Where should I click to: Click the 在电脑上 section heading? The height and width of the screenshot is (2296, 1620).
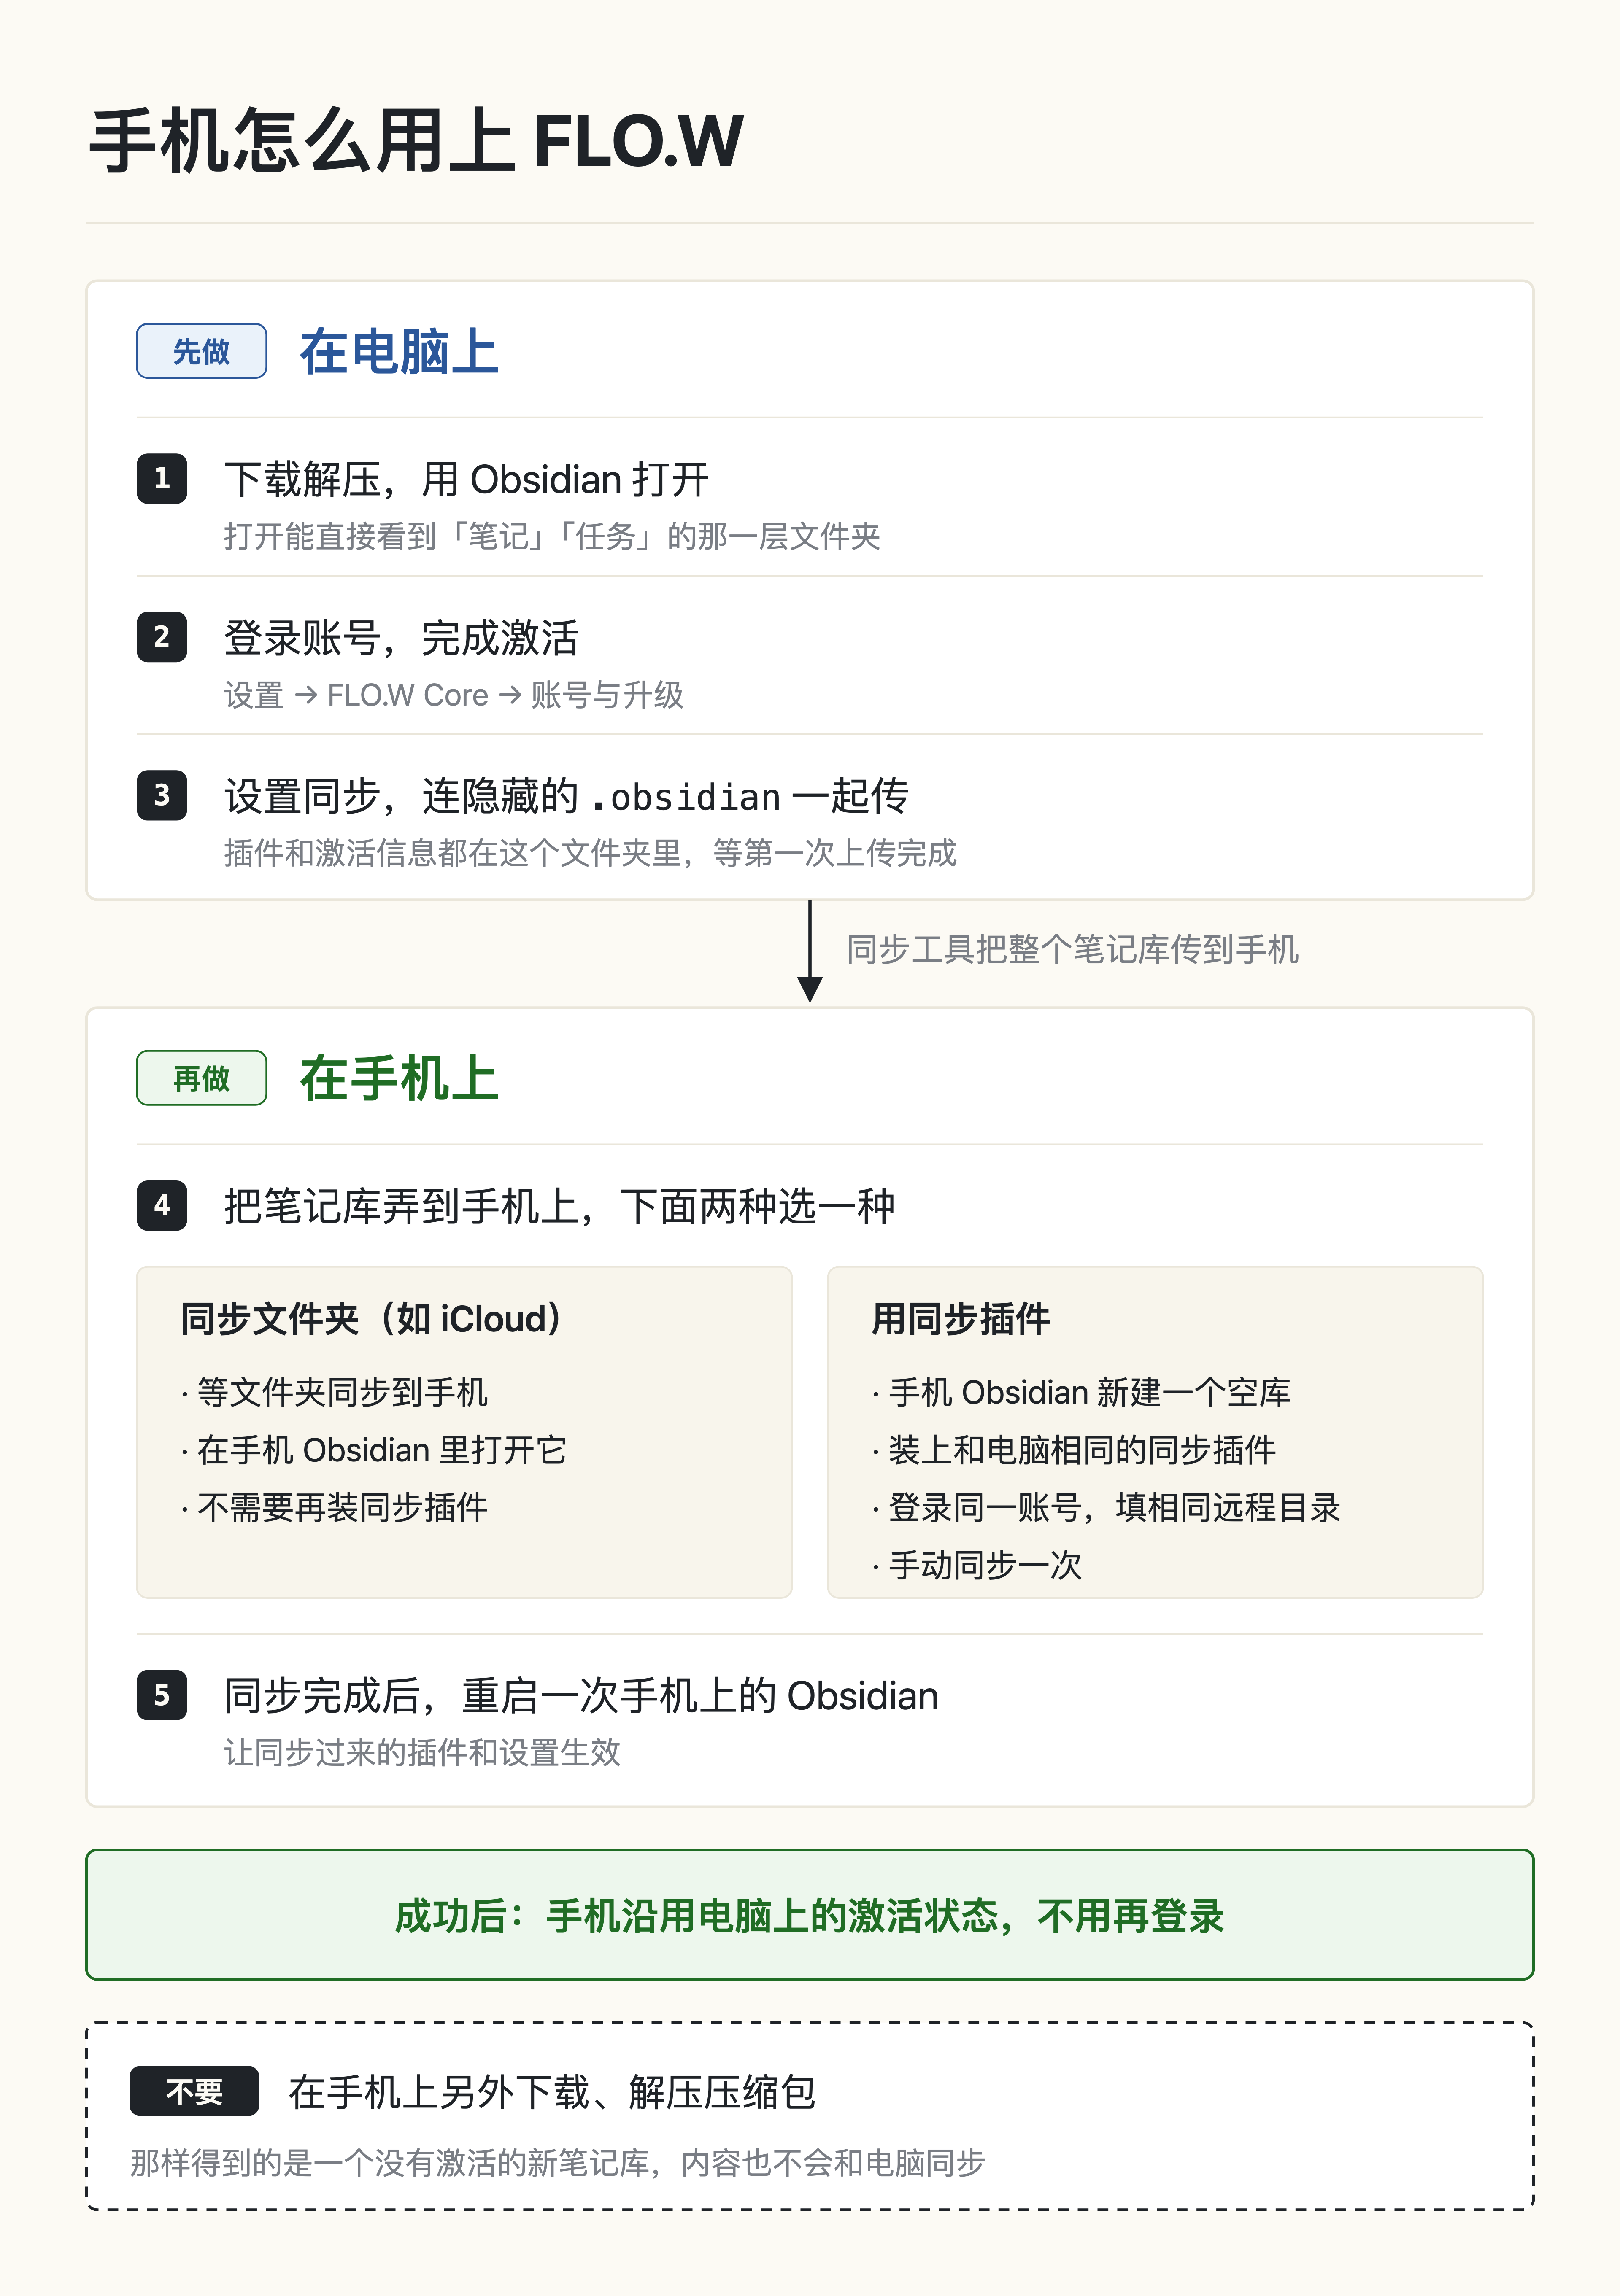pos(399,352)
